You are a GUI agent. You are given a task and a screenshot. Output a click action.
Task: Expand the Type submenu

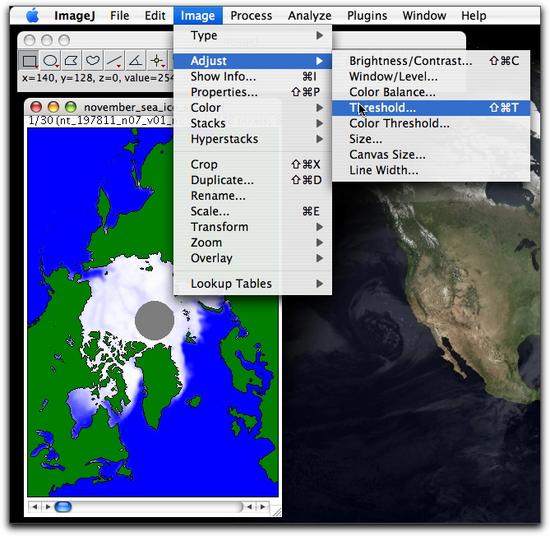(253, 35)
